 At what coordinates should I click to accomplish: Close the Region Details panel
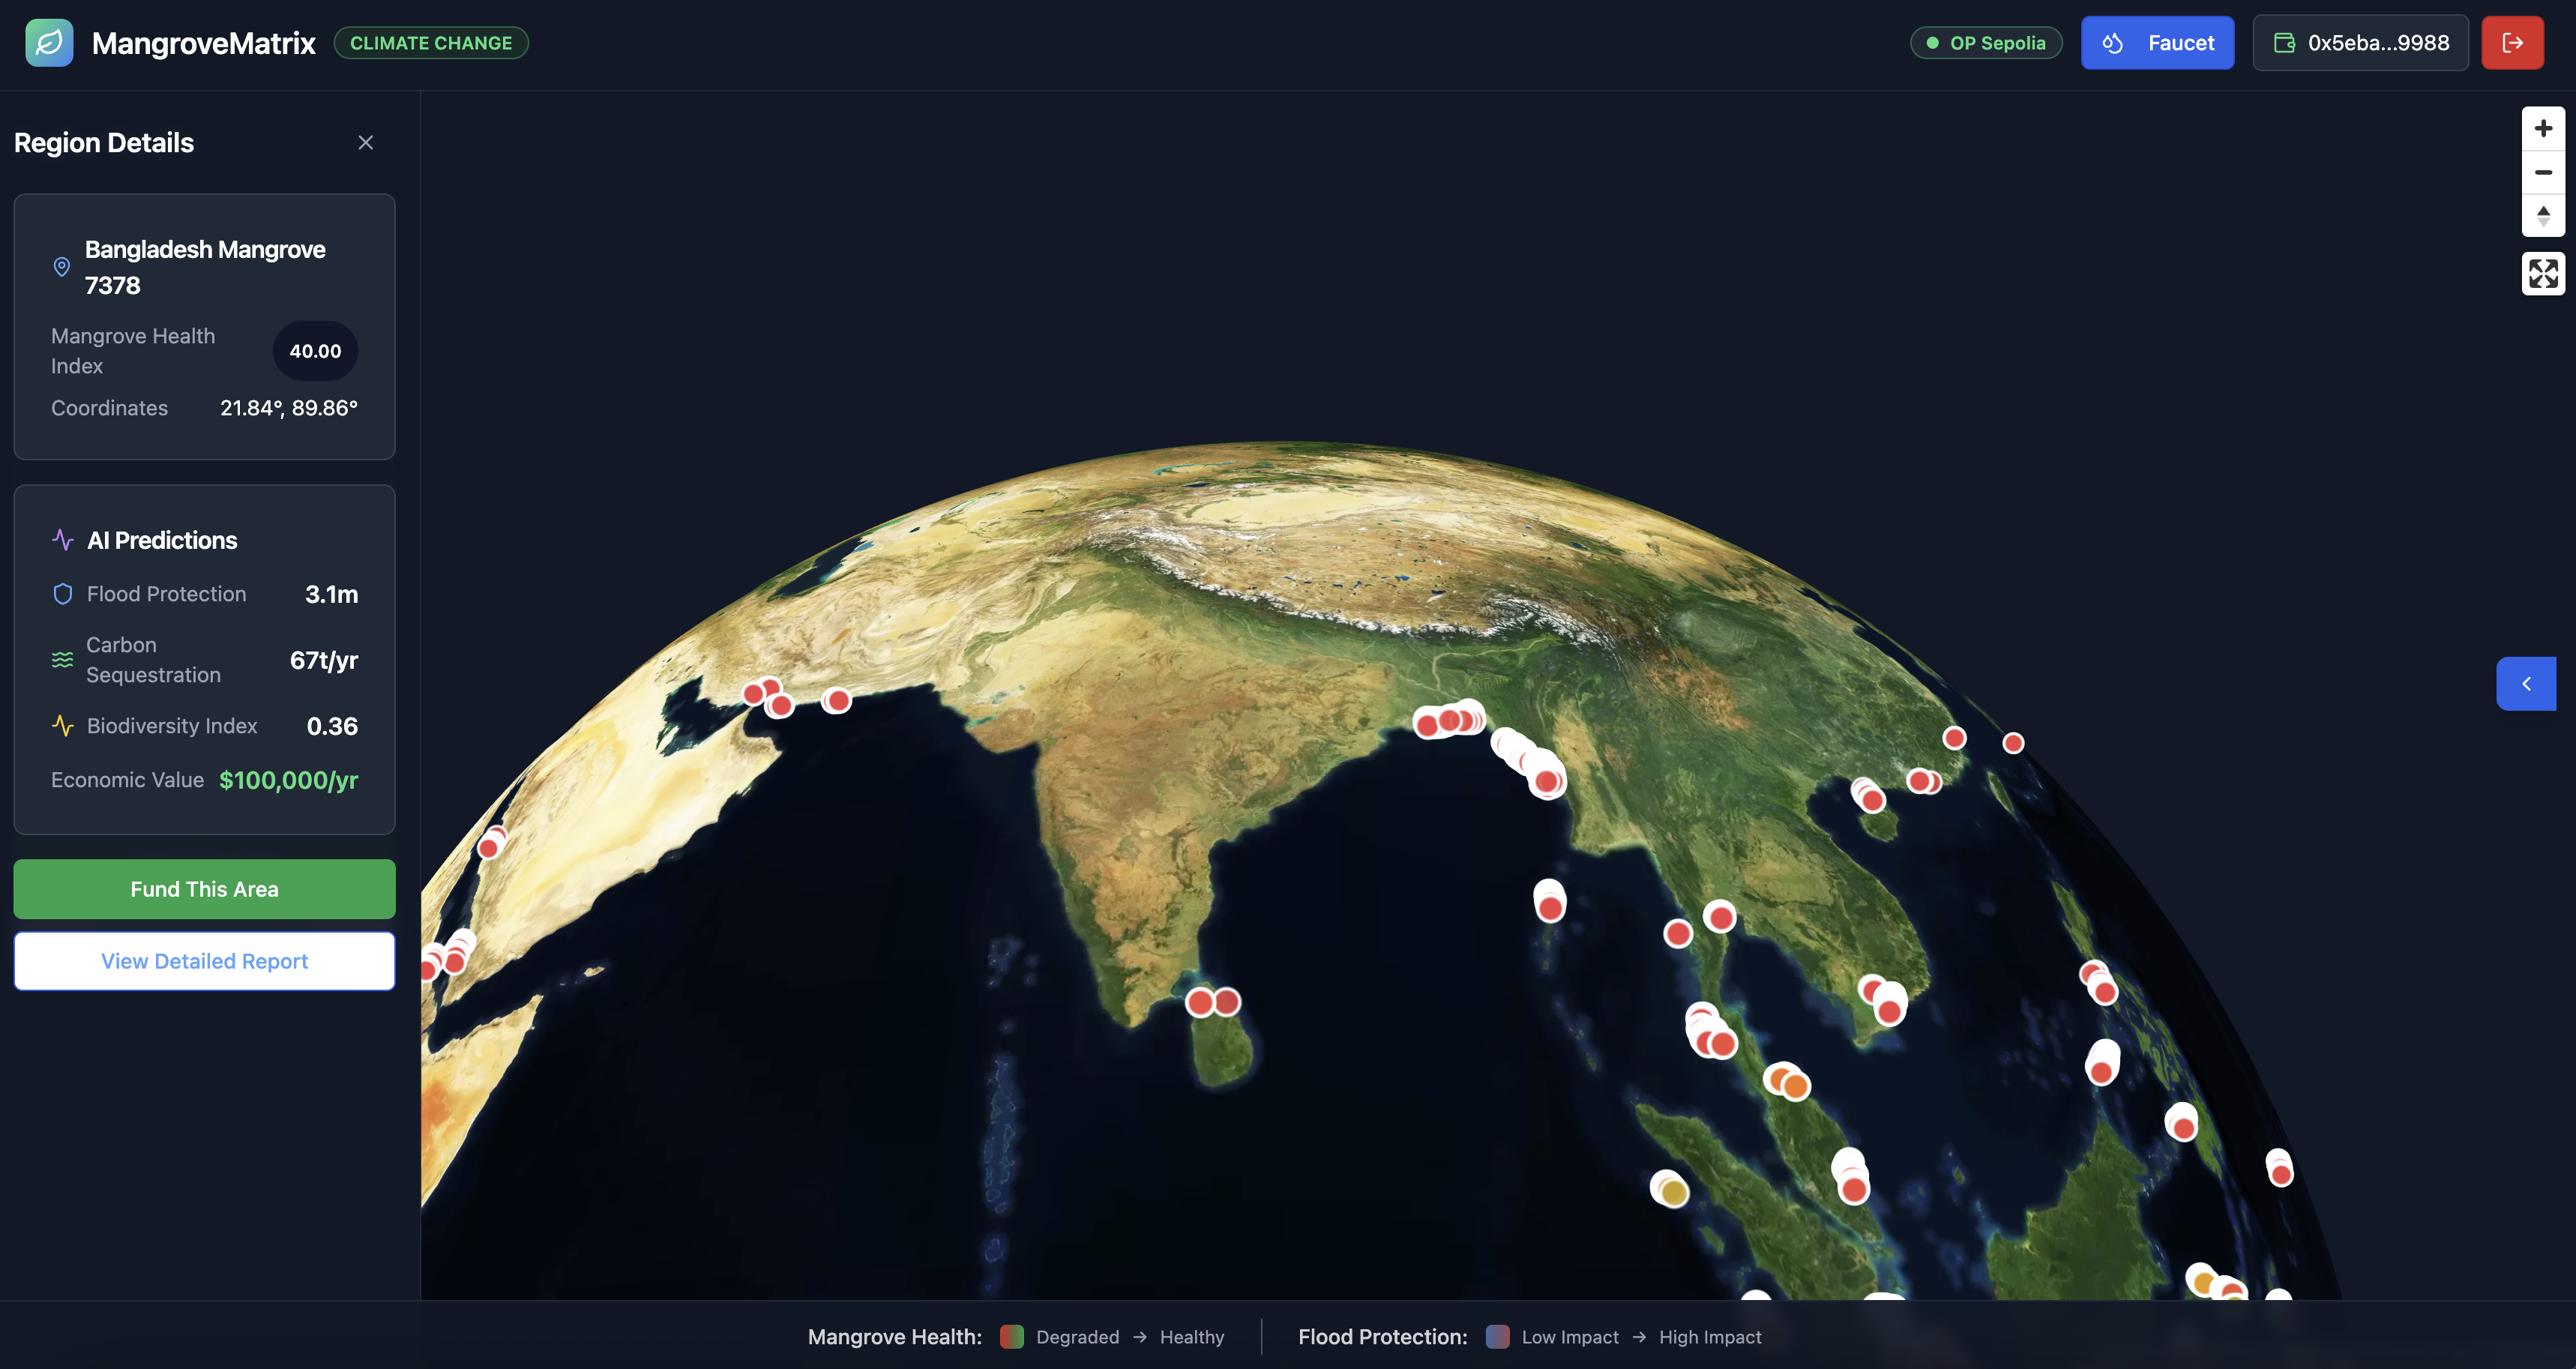click(366, 143)
